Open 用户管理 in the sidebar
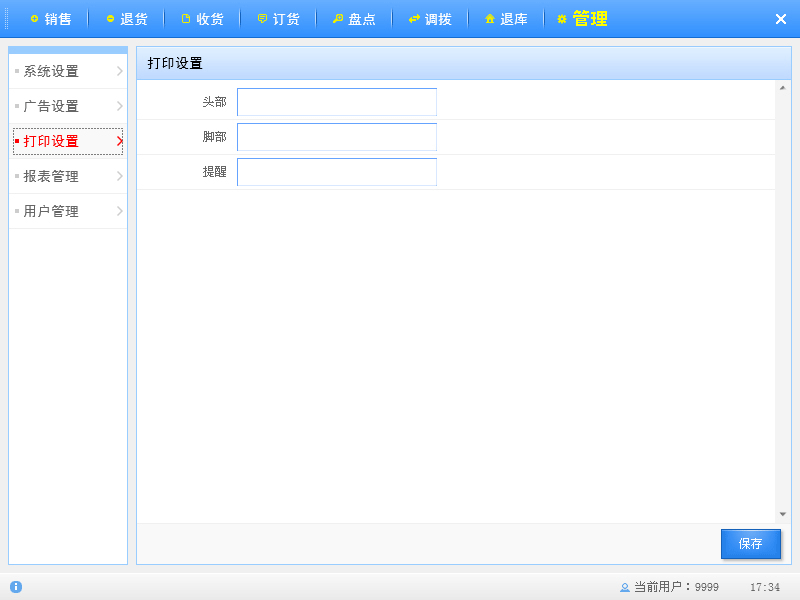The width and height of the screenshot is (800, 600). 68,211
